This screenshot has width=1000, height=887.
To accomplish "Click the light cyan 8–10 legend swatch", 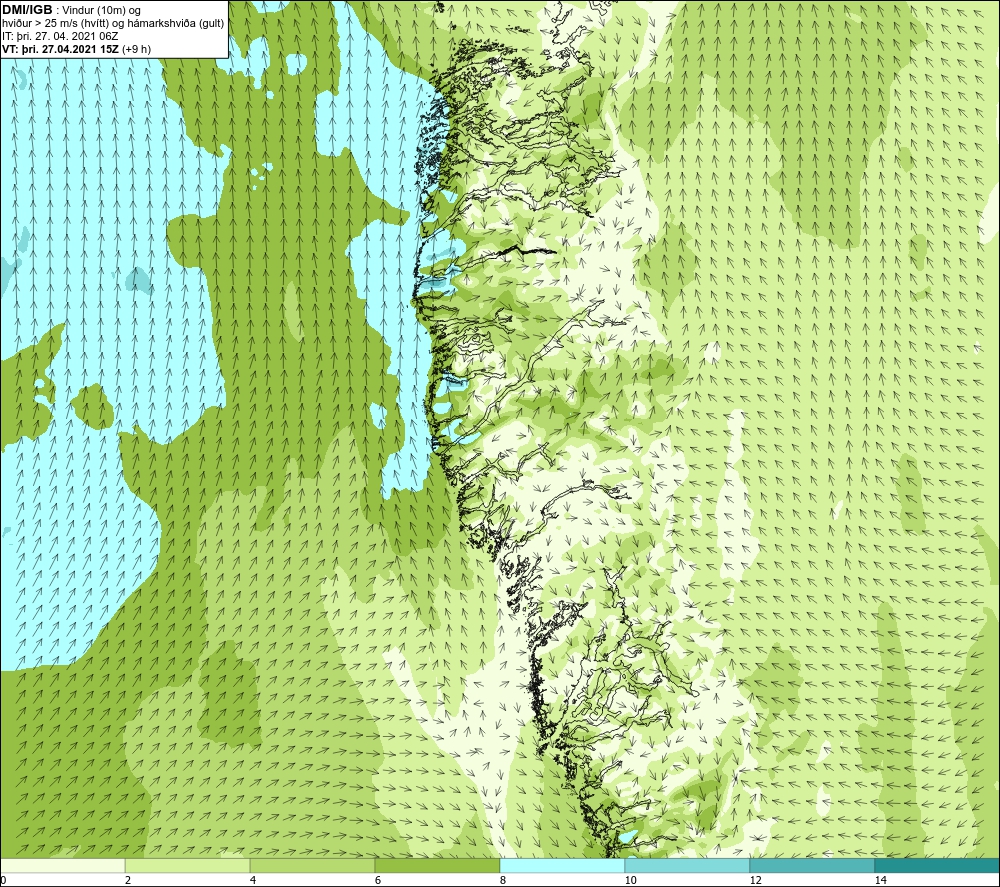I will pyautogui.click(x=562, y=865).
